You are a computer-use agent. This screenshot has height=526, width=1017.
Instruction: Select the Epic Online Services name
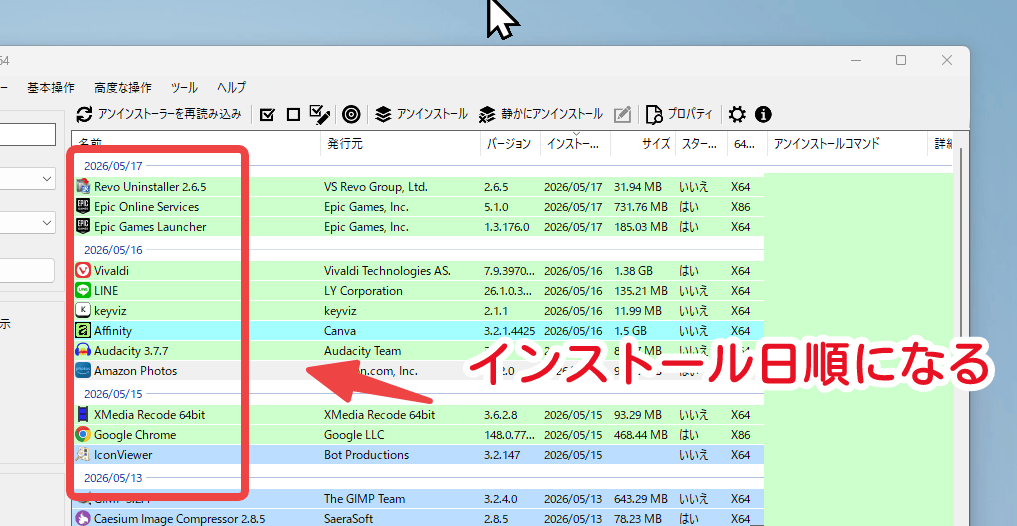pos(147,207)
